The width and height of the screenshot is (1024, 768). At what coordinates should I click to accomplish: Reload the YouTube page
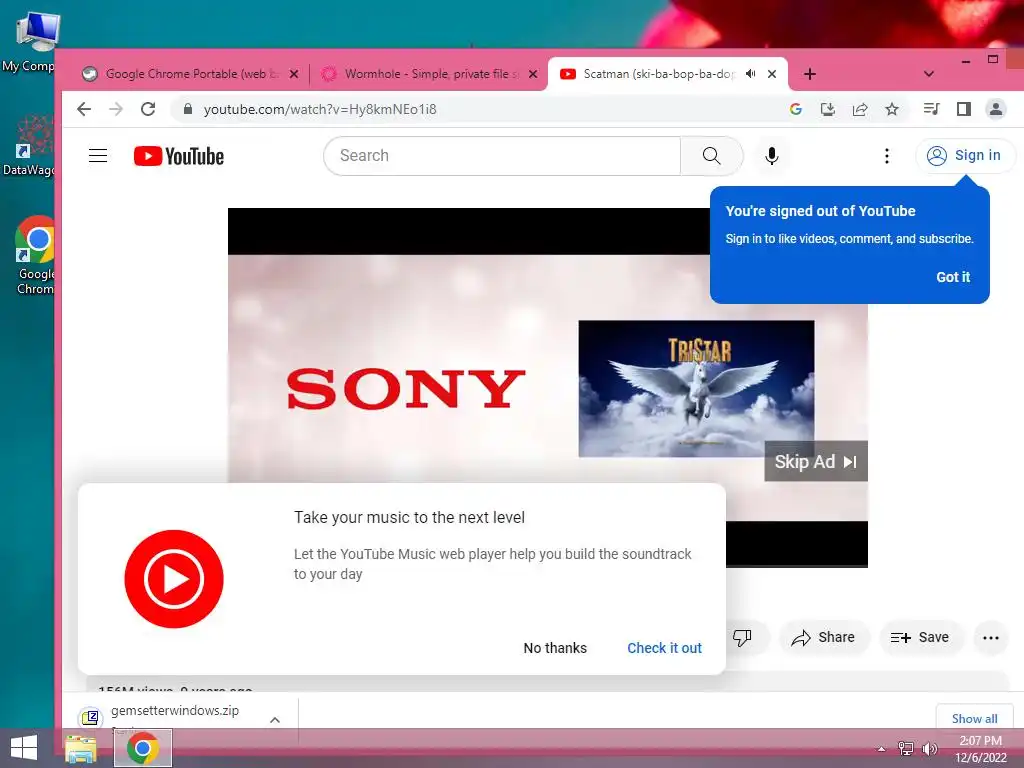point(148,109)
